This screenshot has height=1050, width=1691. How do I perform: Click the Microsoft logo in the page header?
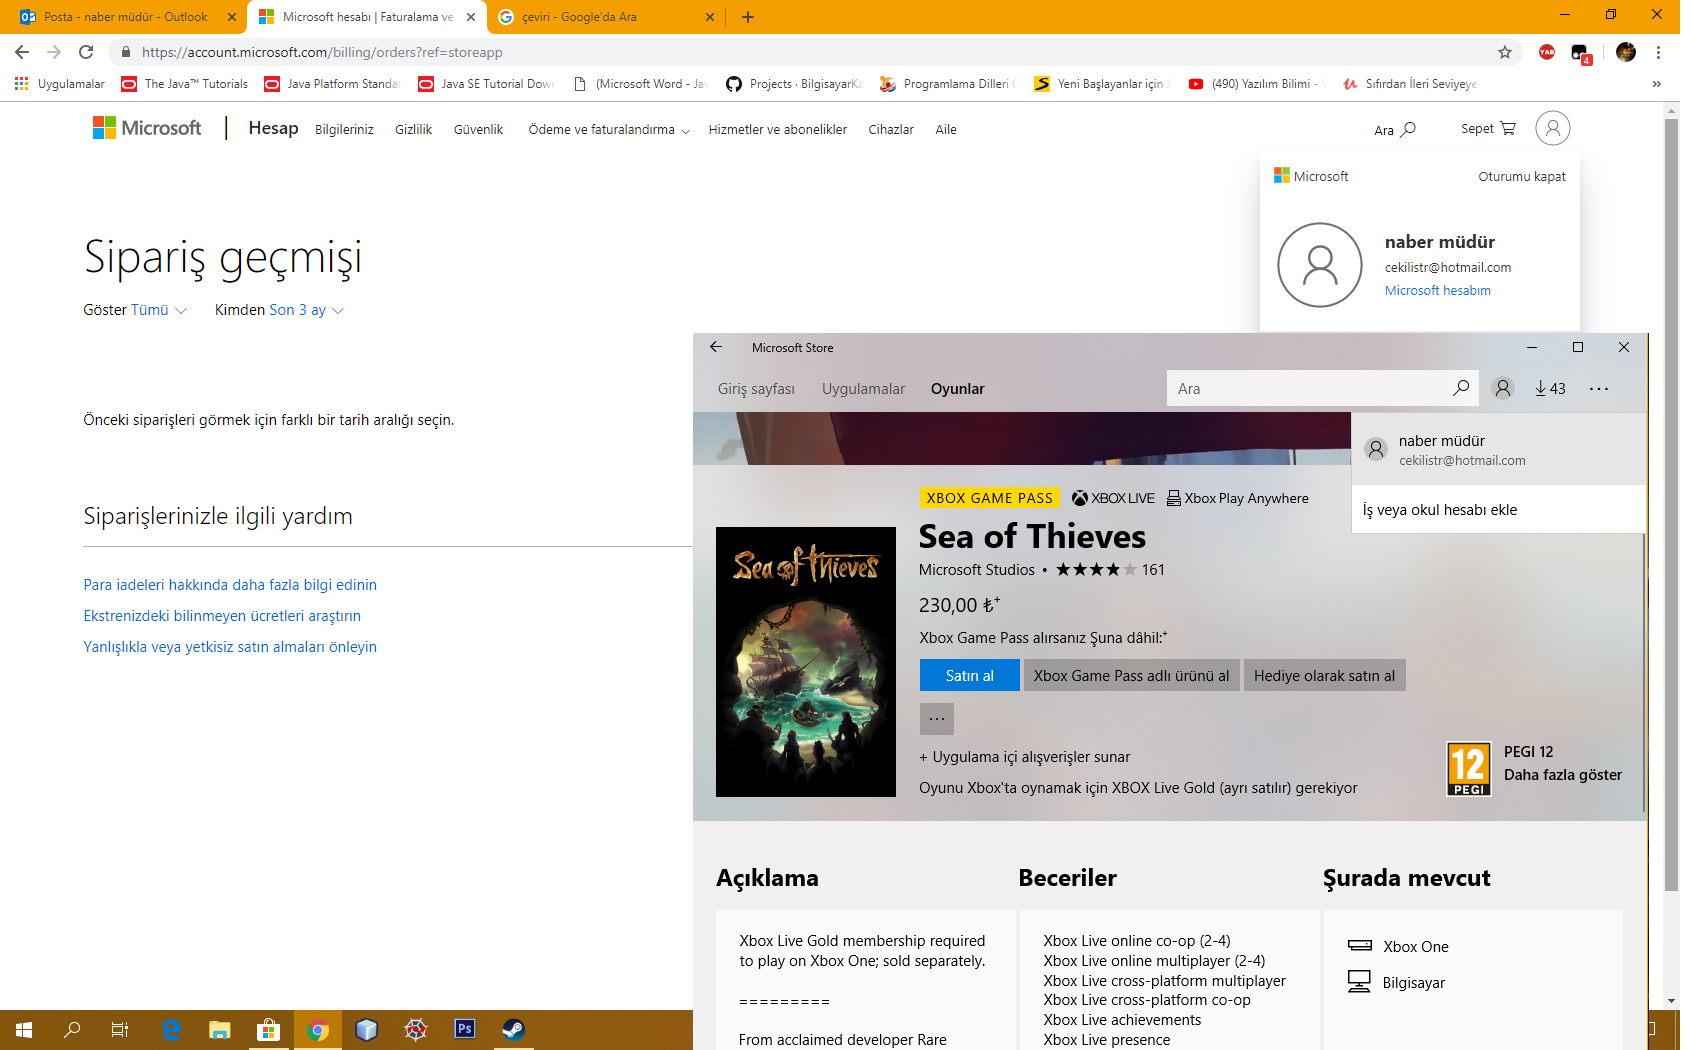pyautogui.click(x=147, y=128)
